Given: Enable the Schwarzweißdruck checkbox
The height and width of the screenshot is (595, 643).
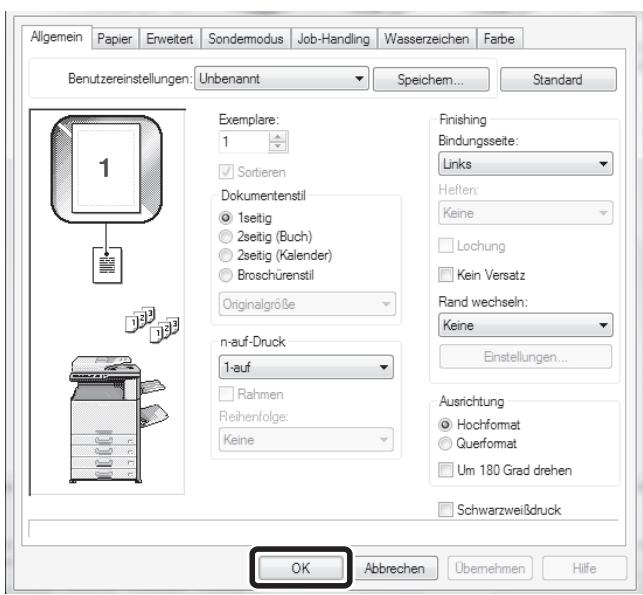Looking at the screenshot, I should click(446, 510).
